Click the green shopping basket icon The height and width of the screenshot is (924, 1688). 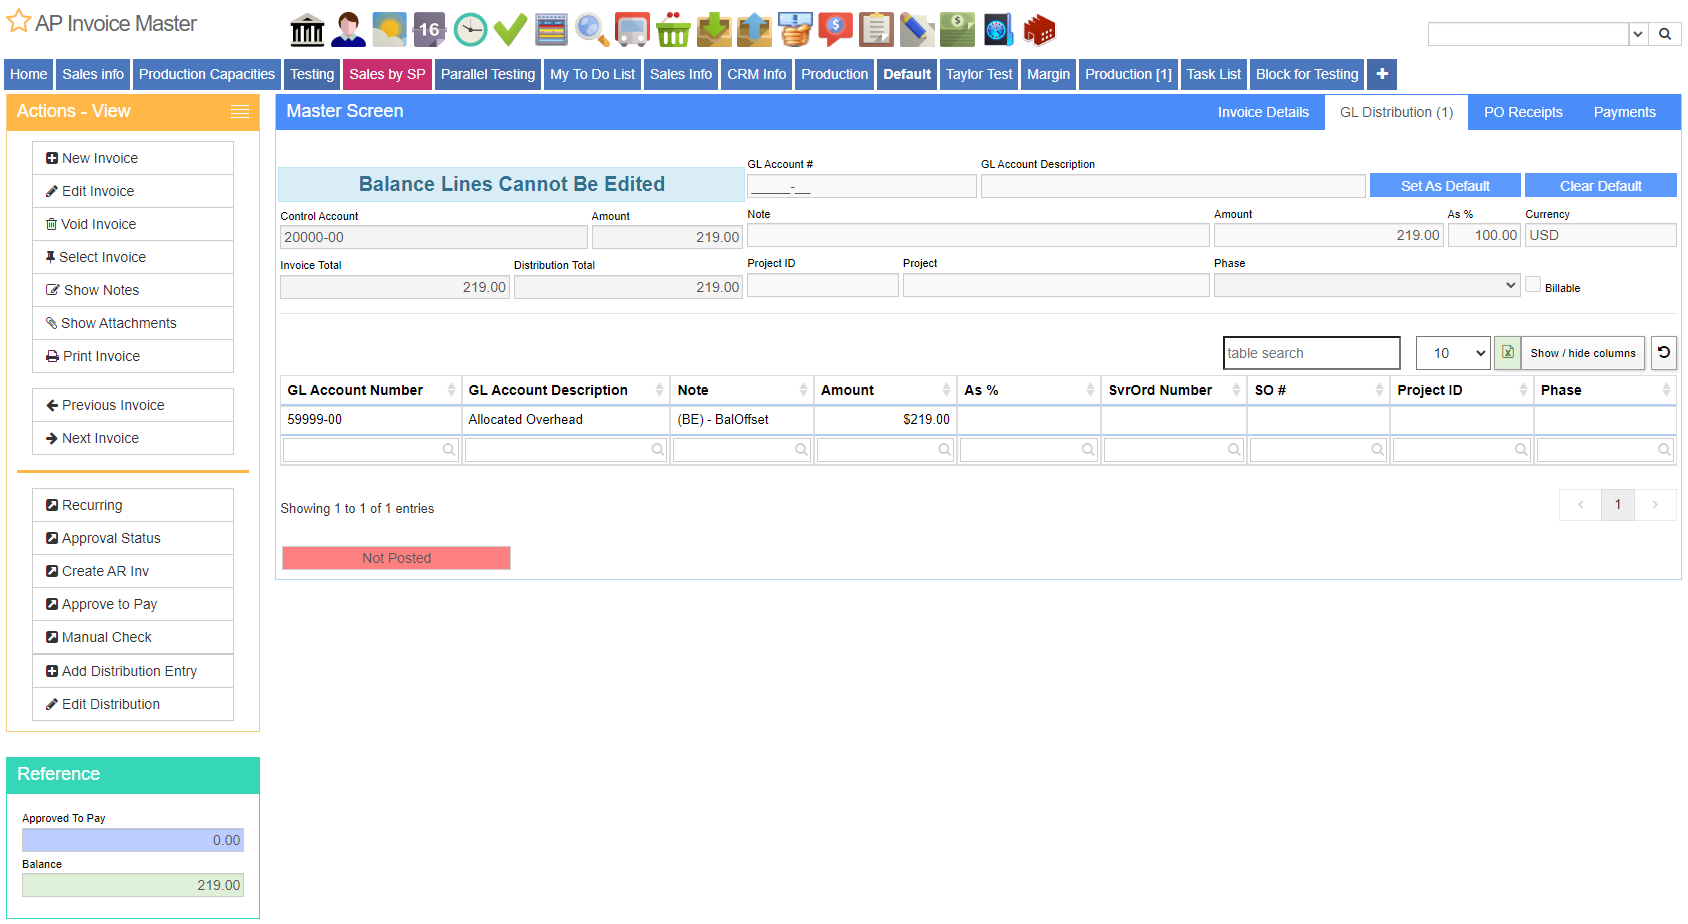[673, 30]
